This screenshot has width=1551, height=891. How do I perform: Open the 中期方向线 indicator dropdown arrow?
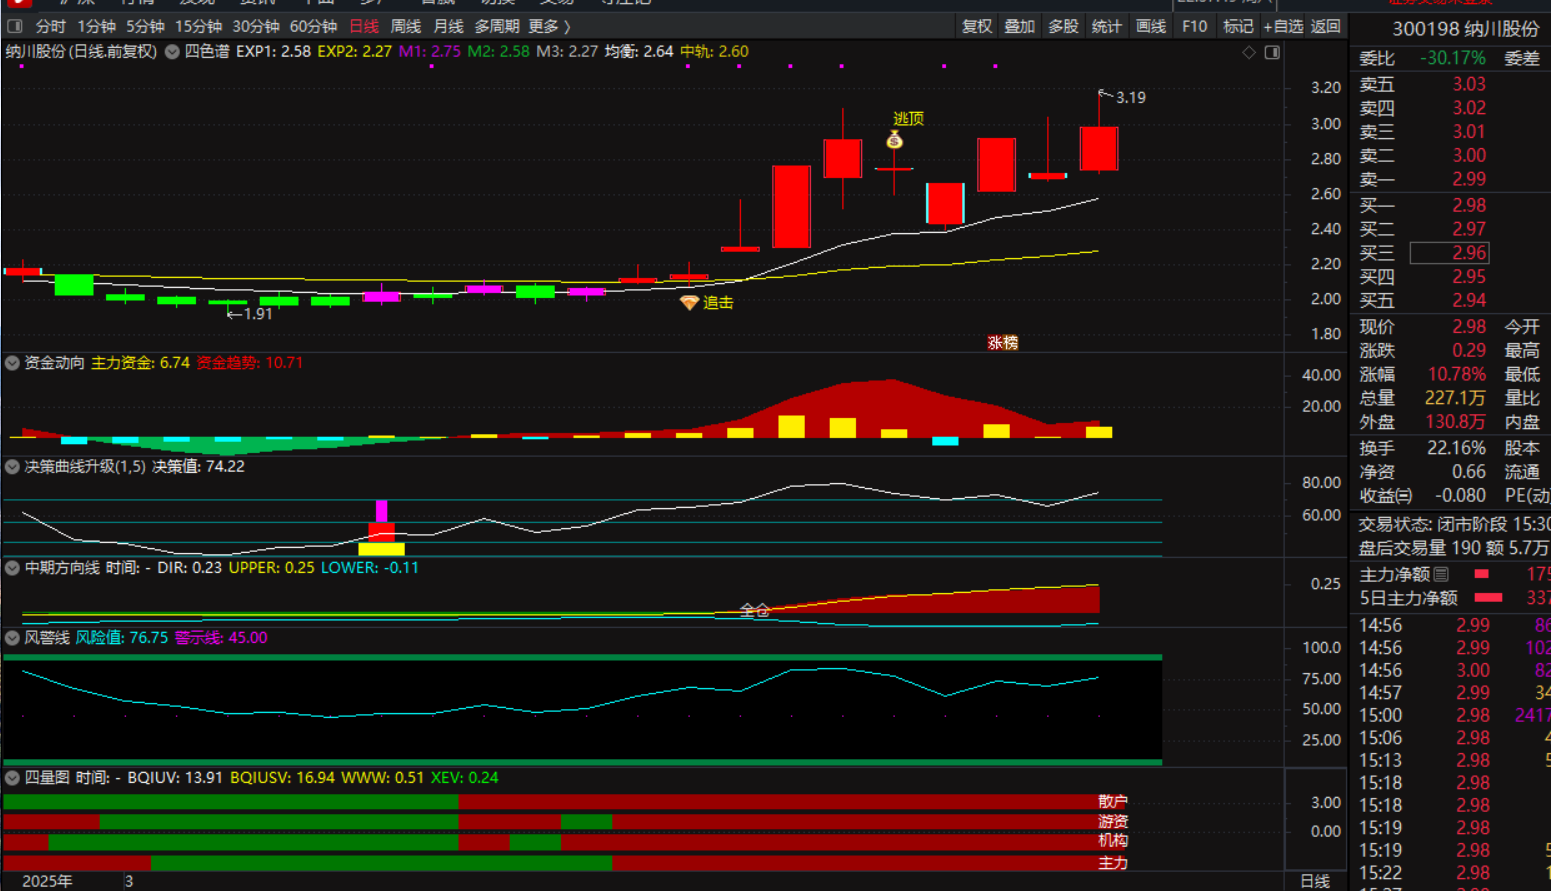(x=12, y=568)
